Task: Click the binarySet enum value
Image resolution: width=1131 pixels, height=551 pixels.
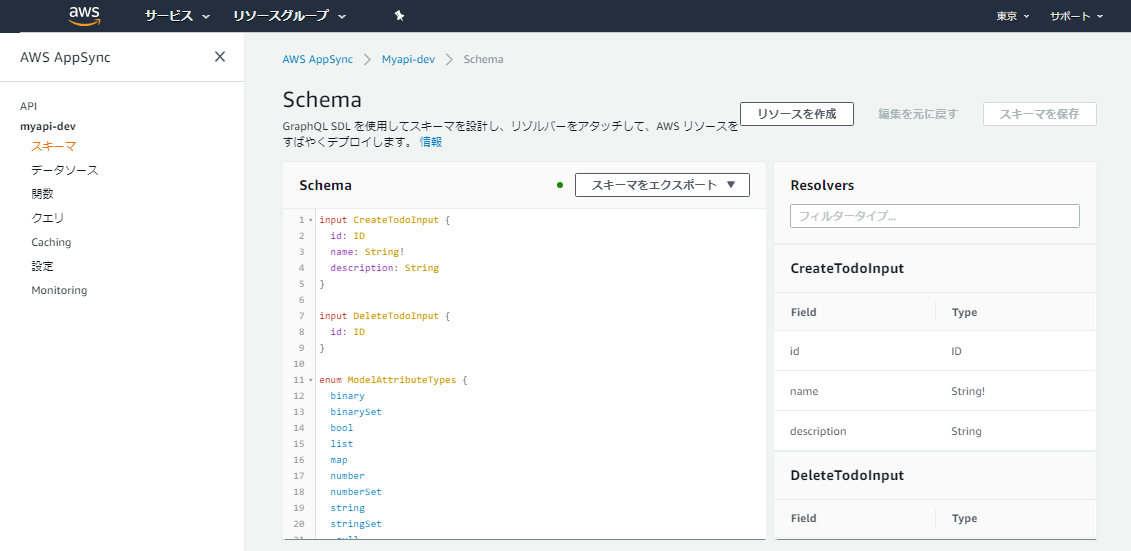Action: point(356,412)
